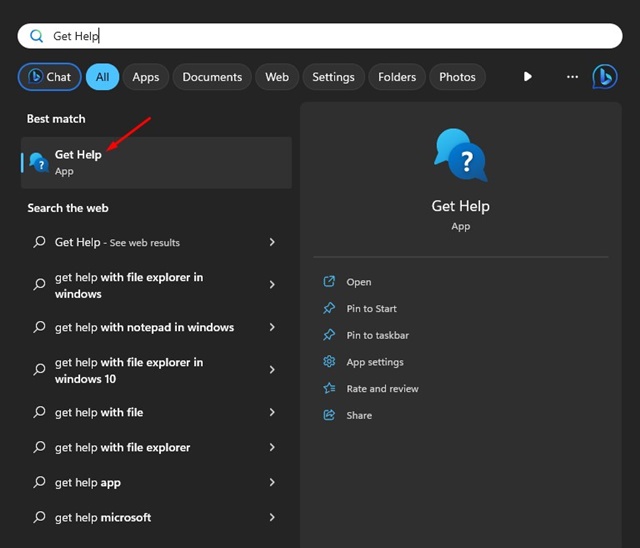Click in the search box containing 'Get Help'

coord(320,36)
